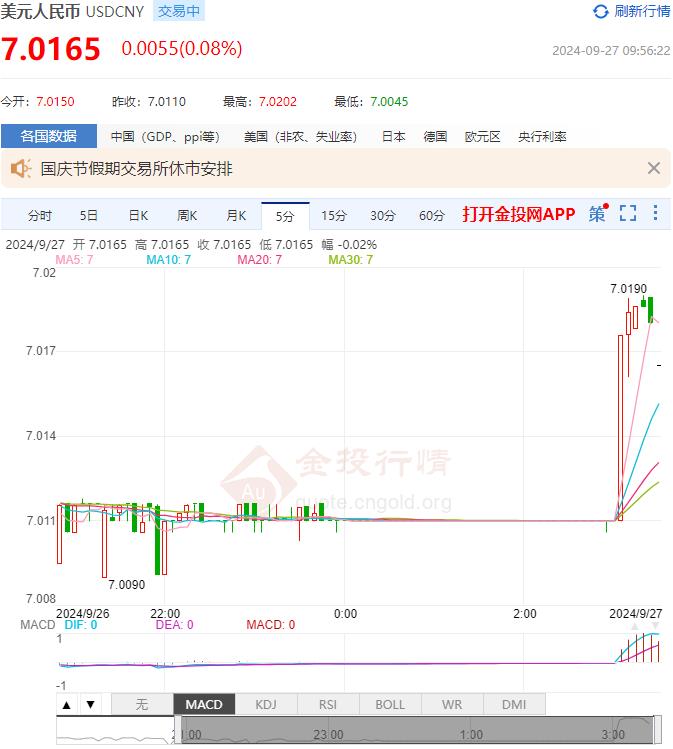Click the left handle of time range slider
The height and width of the screenshot is (749, 673).
tap(178, 730)
